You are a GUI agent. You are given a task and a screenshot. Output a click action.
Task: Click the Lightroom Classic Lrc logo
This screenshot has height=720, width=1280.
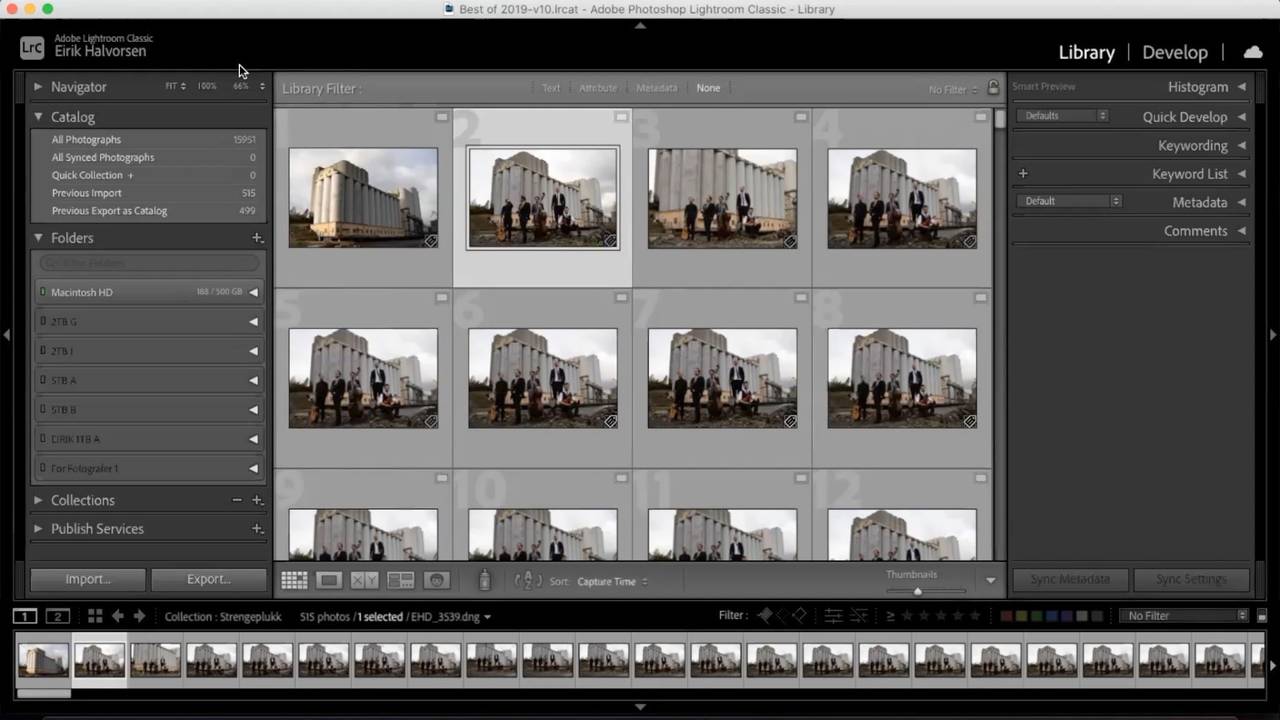coord(32,47)
